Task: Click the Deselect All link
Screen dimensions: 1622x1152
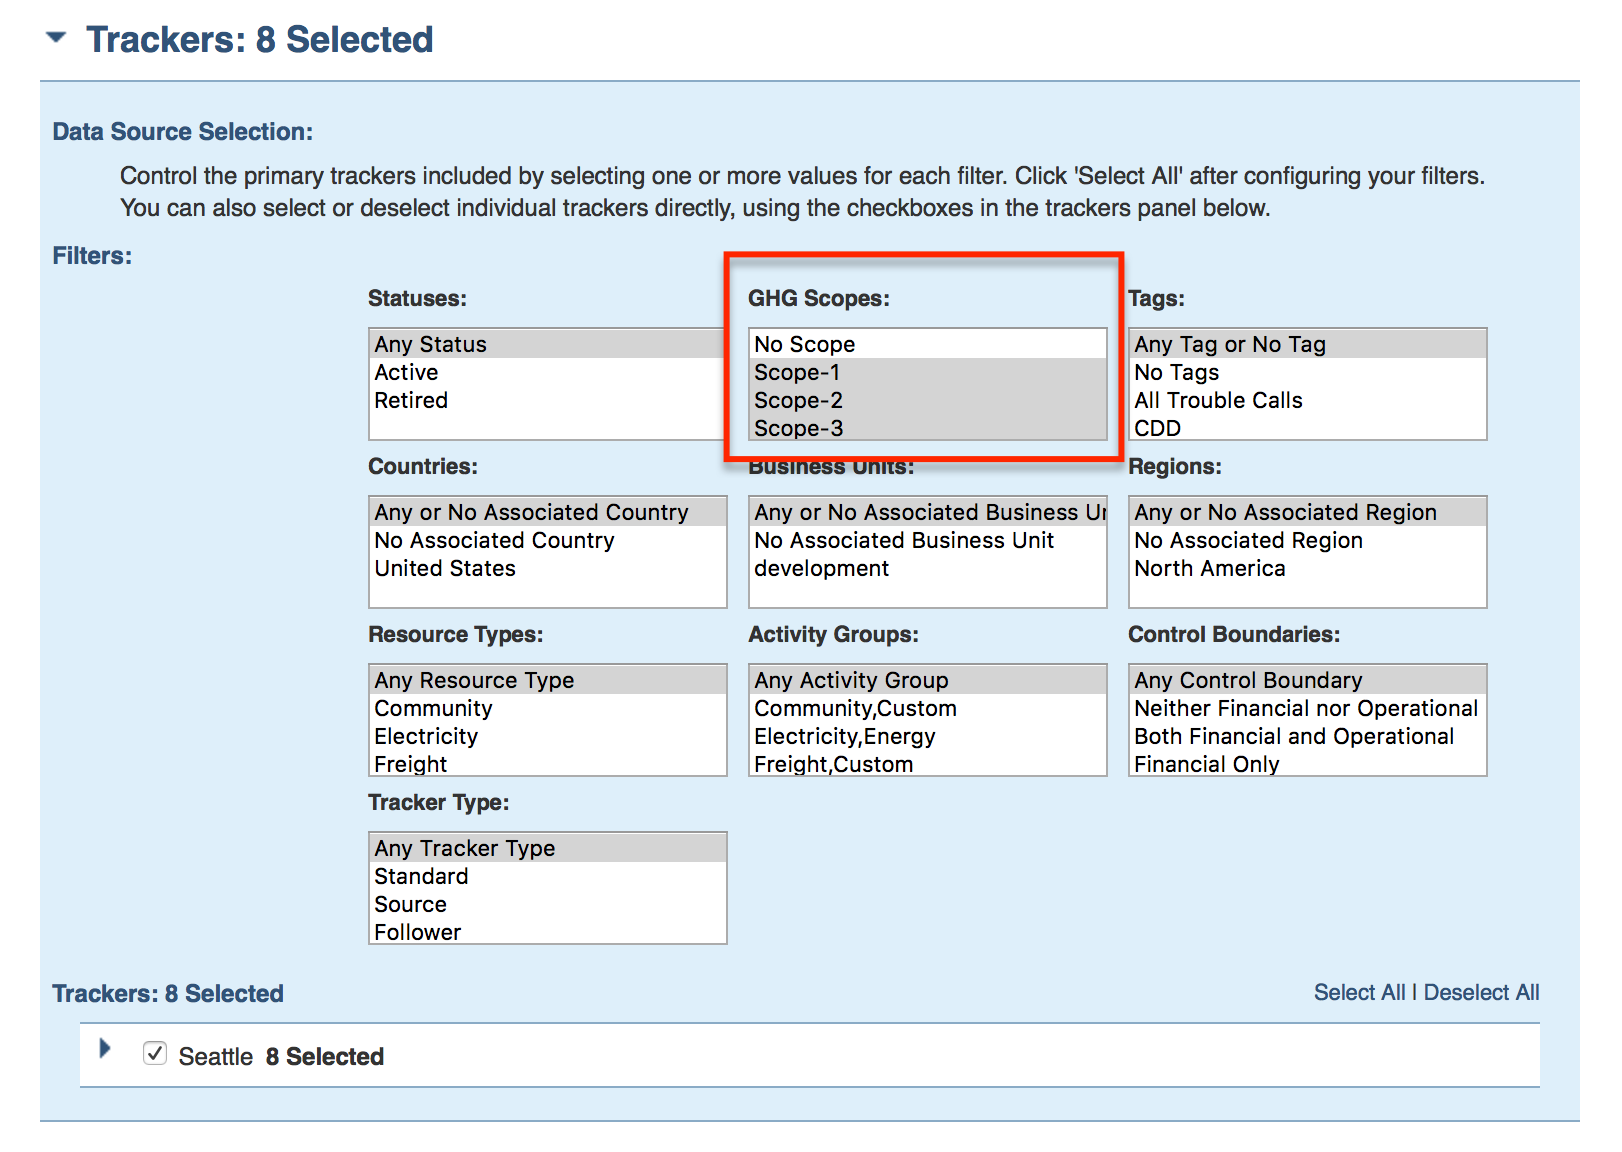Action: point(1480,992)
